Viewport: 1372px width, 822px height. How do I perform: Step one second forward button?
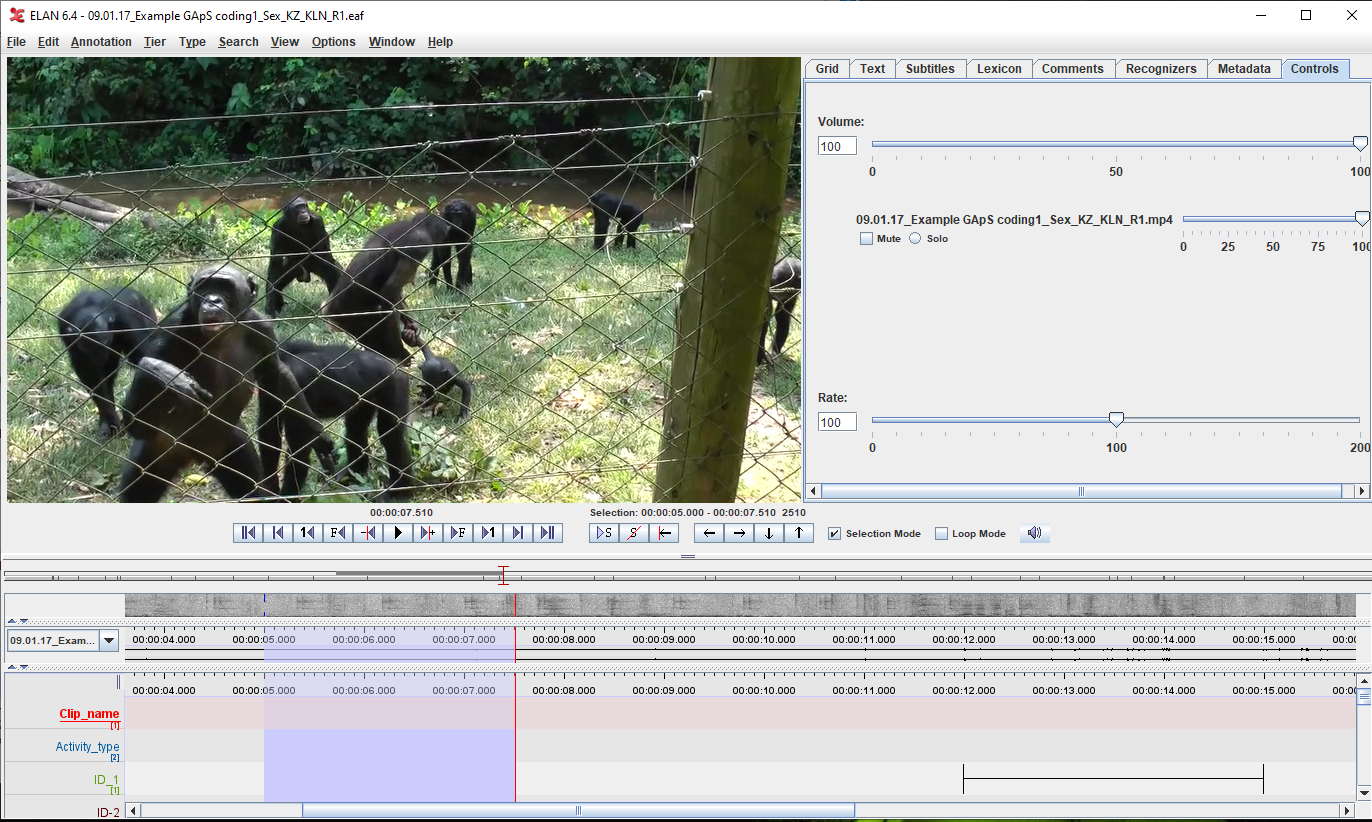[488, 533]
